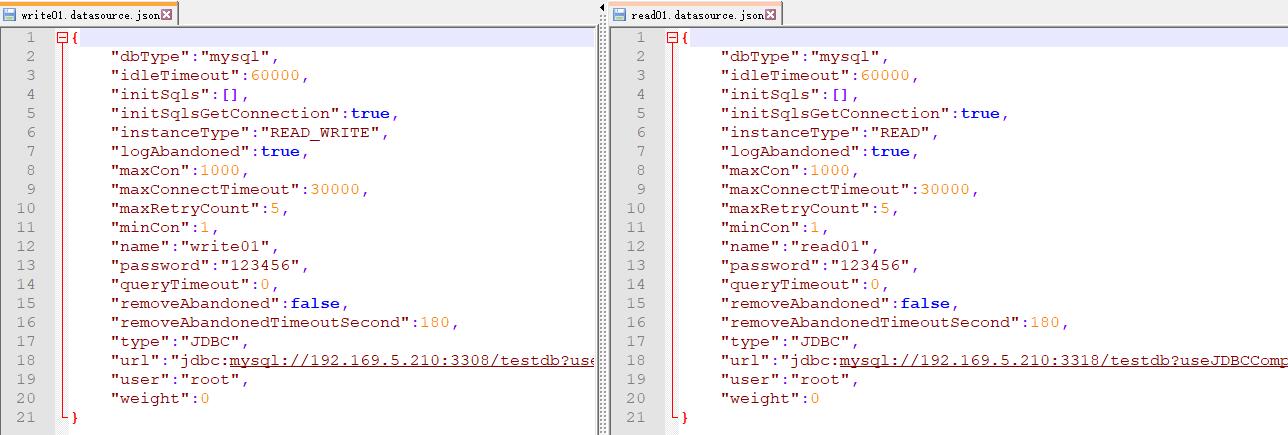Click the save icon on read01 tab

(x=620, y=15)
